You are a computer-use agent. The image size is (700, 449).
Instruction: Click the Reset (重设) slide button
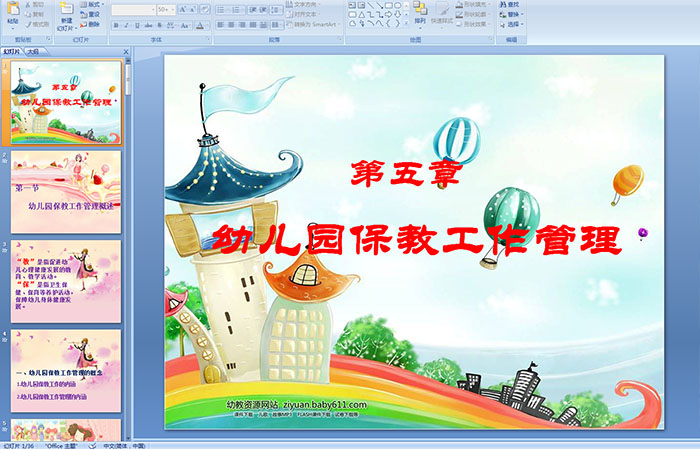click(90, 14)
